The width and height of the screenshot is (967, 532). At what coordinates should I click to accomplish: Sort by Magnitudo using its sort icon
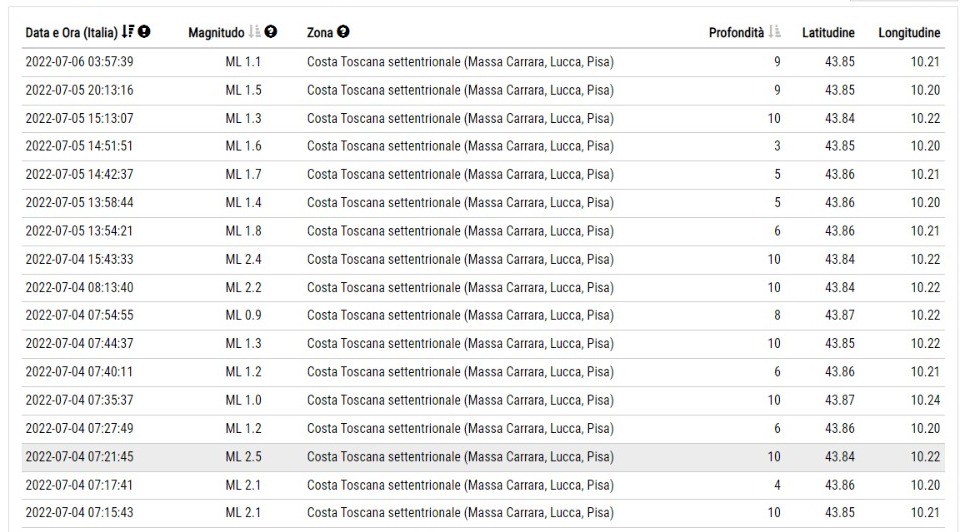(254, 31)
